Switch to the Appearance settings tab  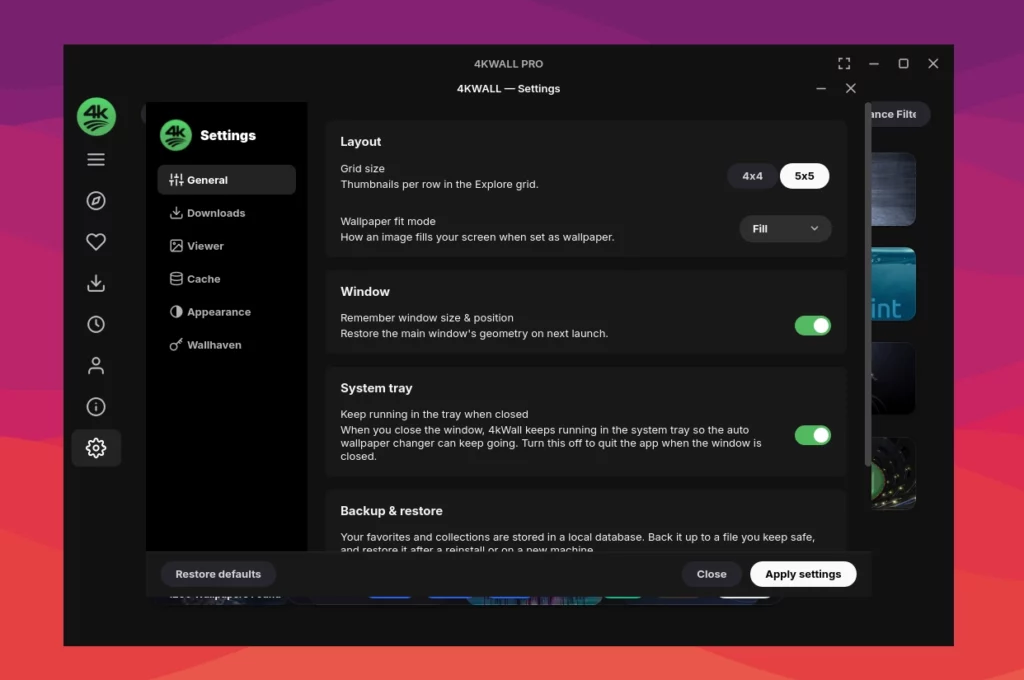(x=227, y=312)
